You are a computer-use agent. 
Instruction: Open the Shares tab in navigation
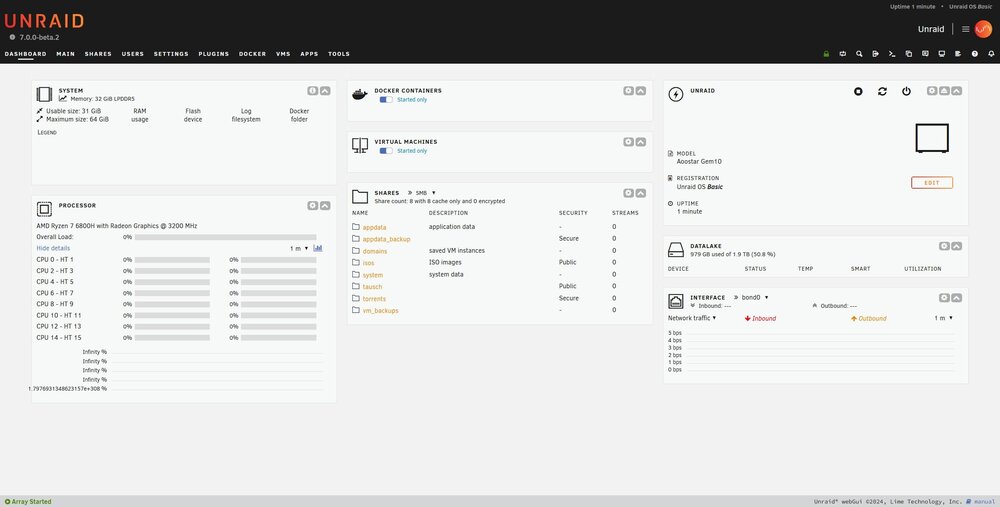98,54
